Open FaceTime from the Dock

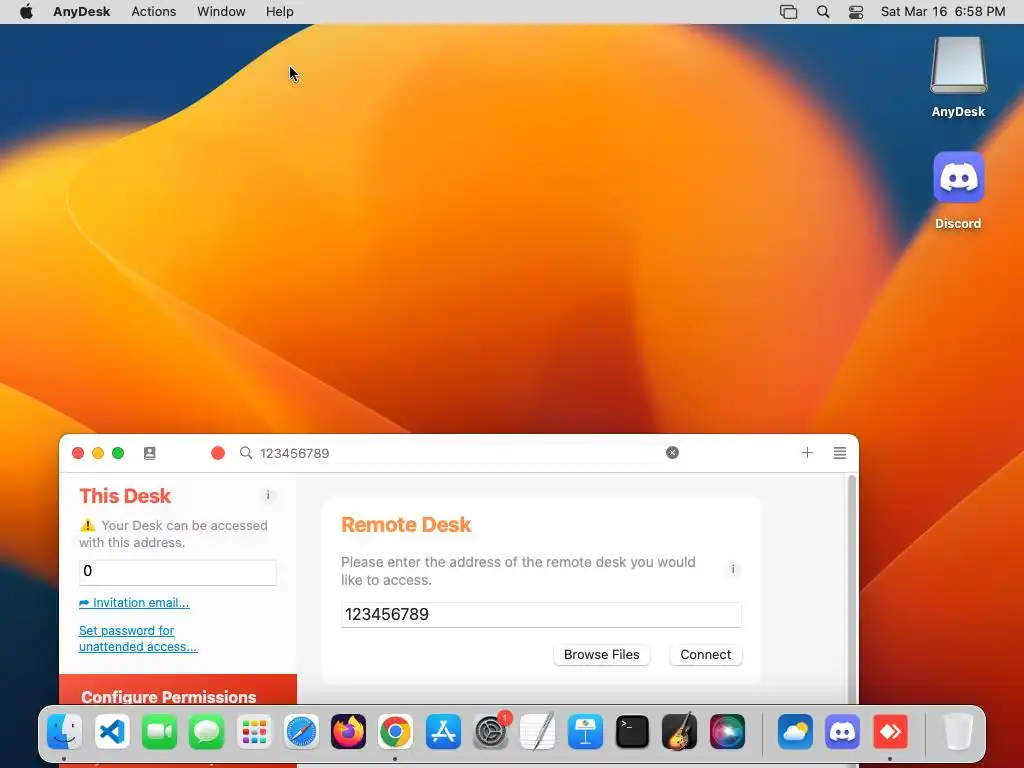pos(159,731)
